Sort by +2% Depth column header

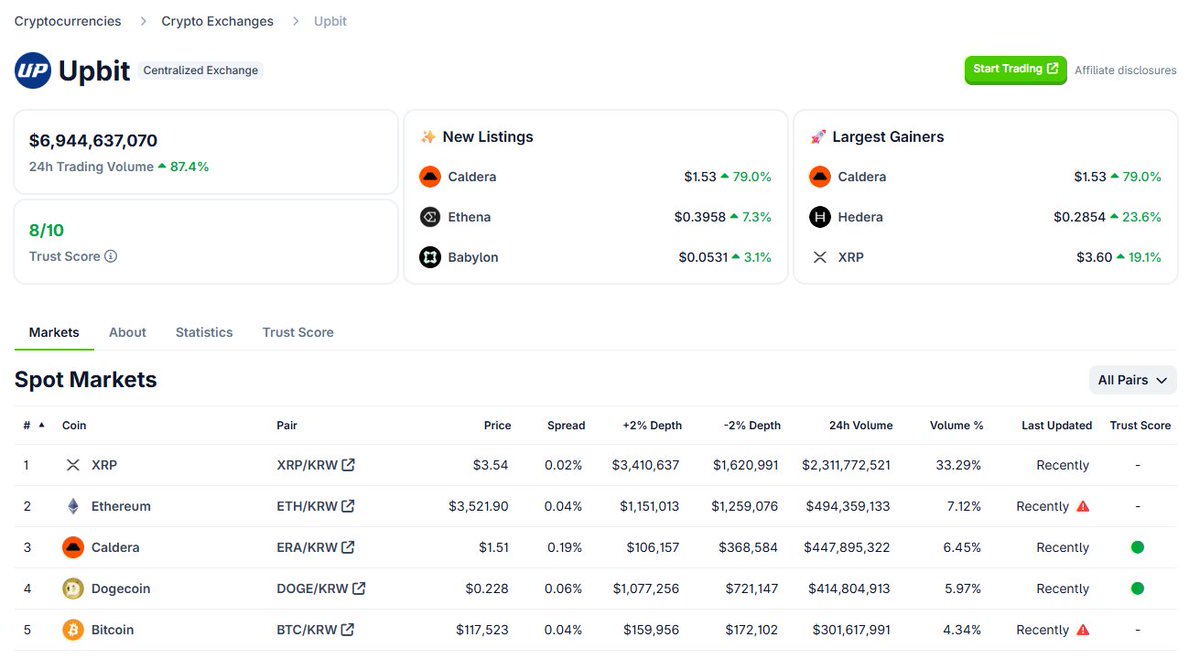click(x=652, y=425)
